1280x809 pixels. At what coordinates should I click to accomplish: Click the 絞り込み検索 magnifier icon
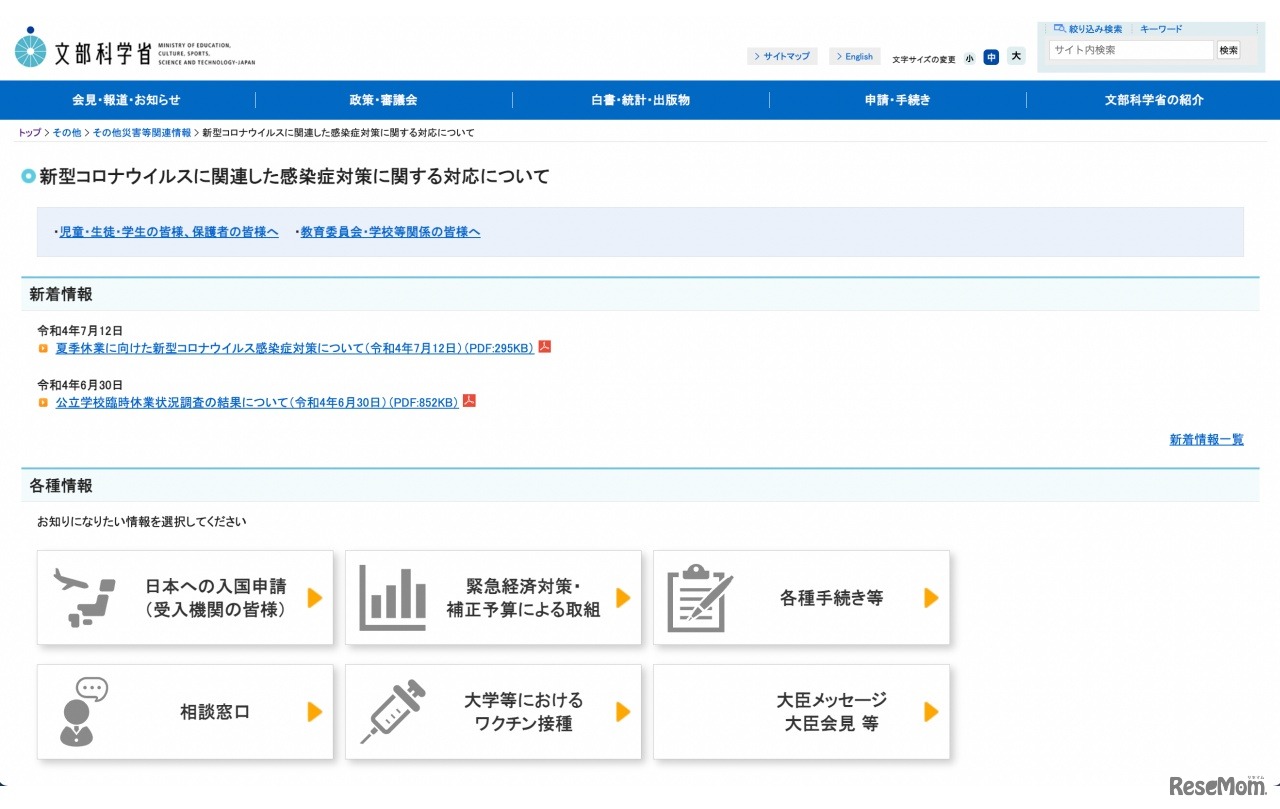click(x=1059, y=28)
